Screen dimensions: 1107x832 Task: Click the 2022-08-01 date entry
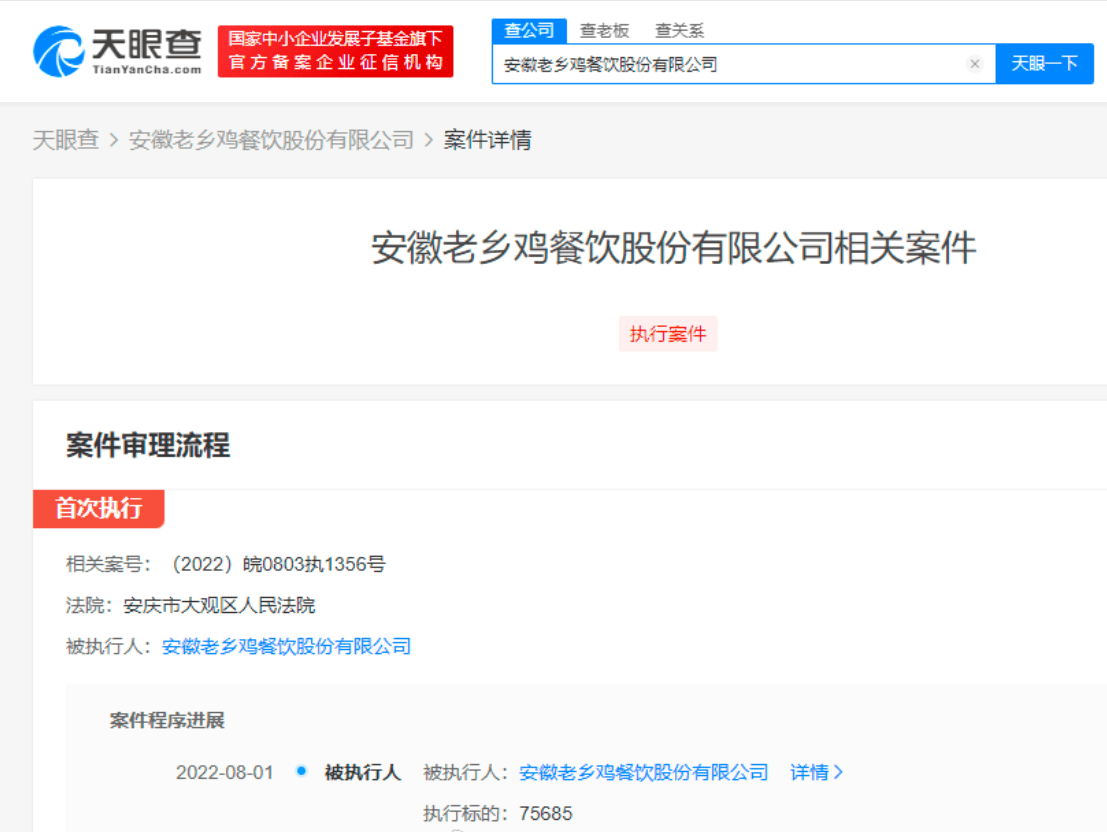(x=225, y=773)
